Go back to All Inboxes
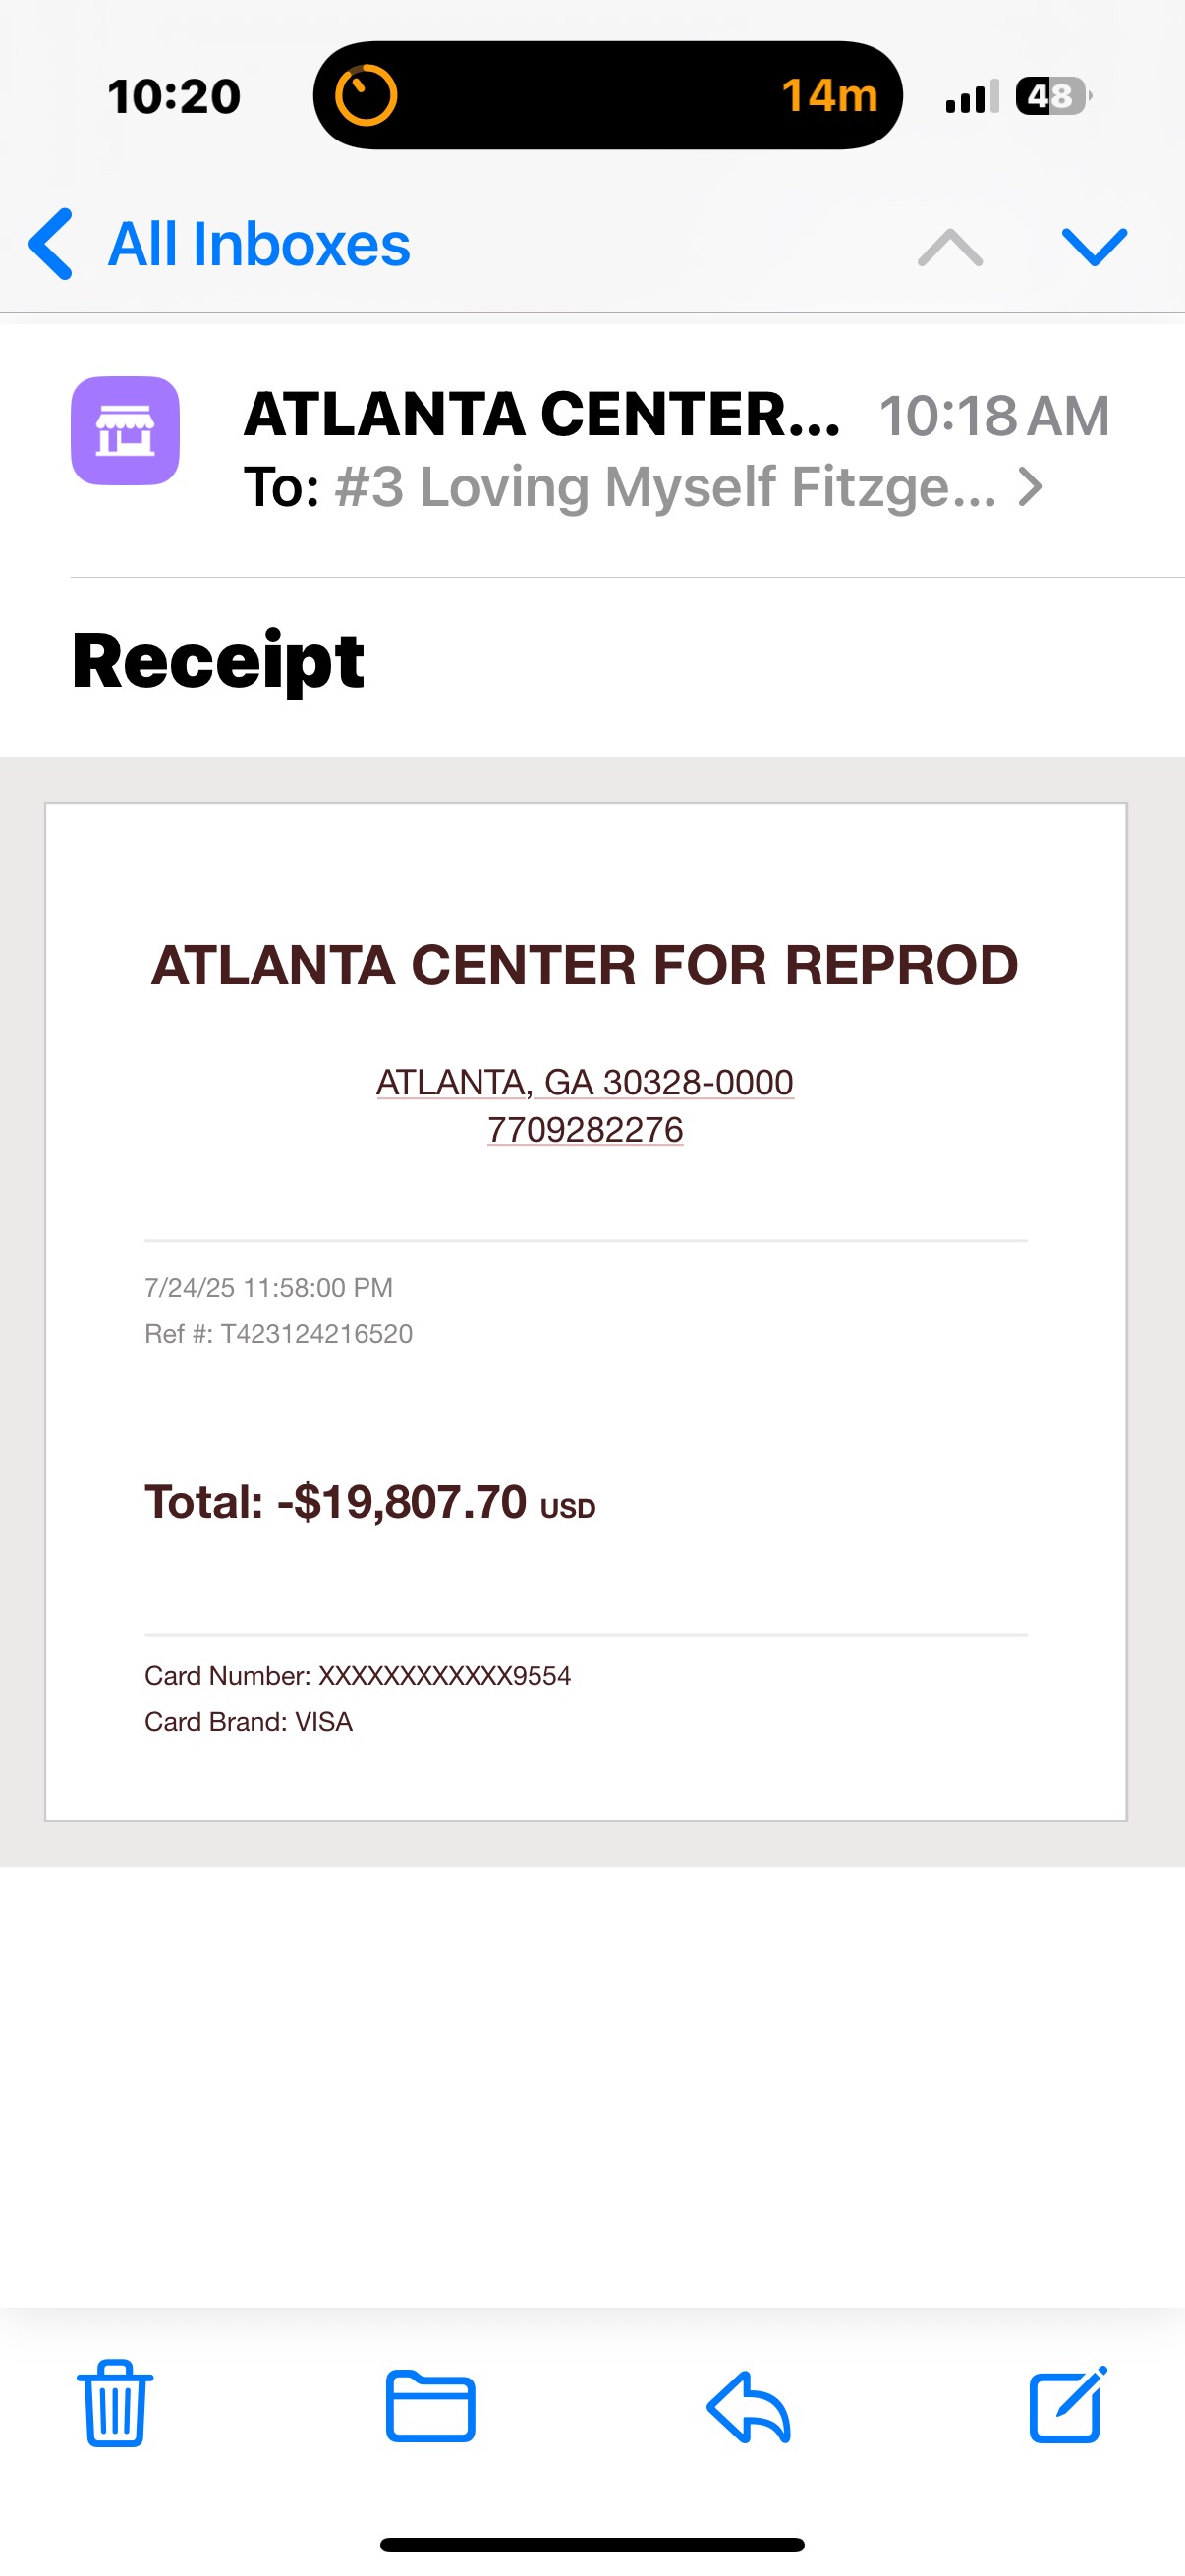This screenshot has width=1185, height=2576. pyautogui.click(x=220, y=244)
